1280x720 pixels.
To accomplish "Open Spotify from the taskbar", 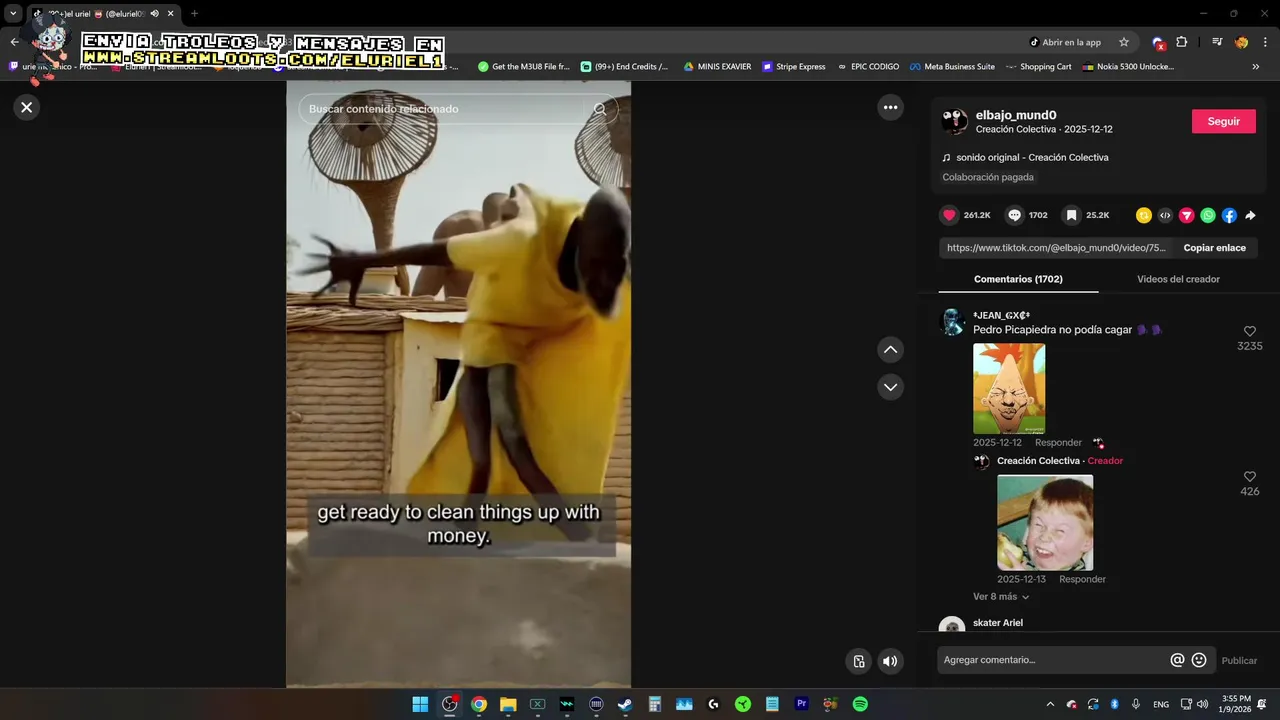I will pos(860,704).
